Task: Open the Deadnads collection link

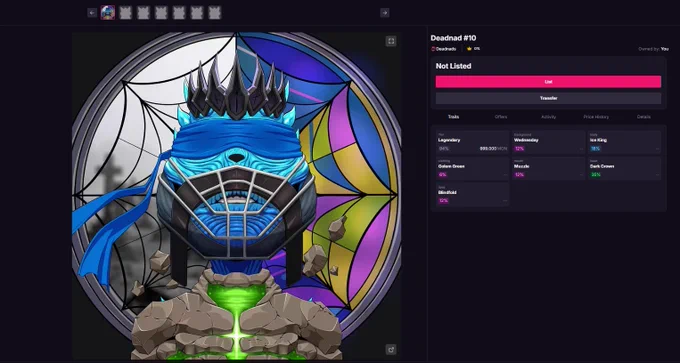Action: click(x=446, y=49)
